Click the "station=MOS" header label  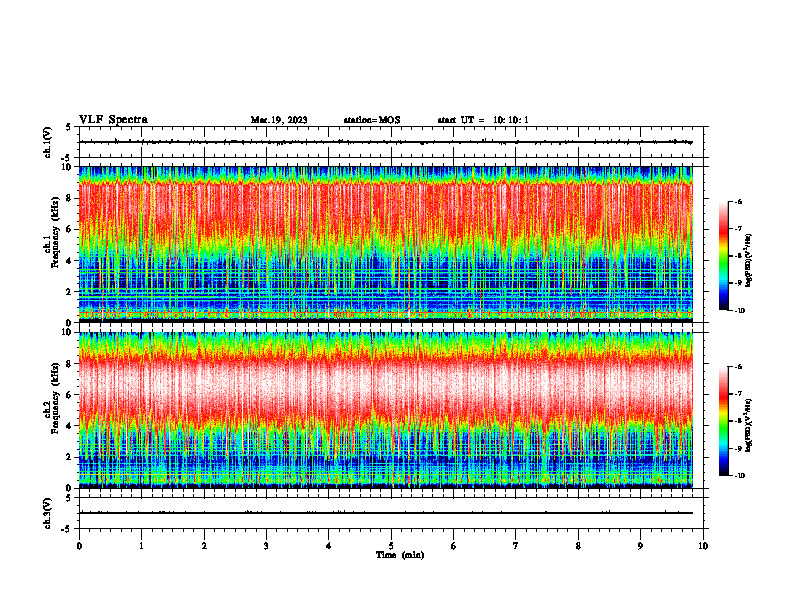[x=372, y=120]
